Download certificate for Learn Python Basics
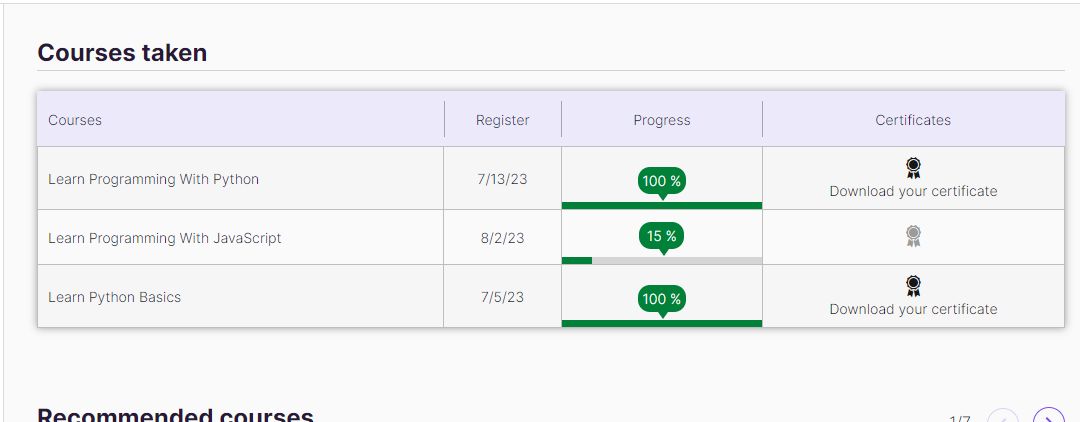The width and height of the screenshot is (1080, 422). click(x=913, y=310)
